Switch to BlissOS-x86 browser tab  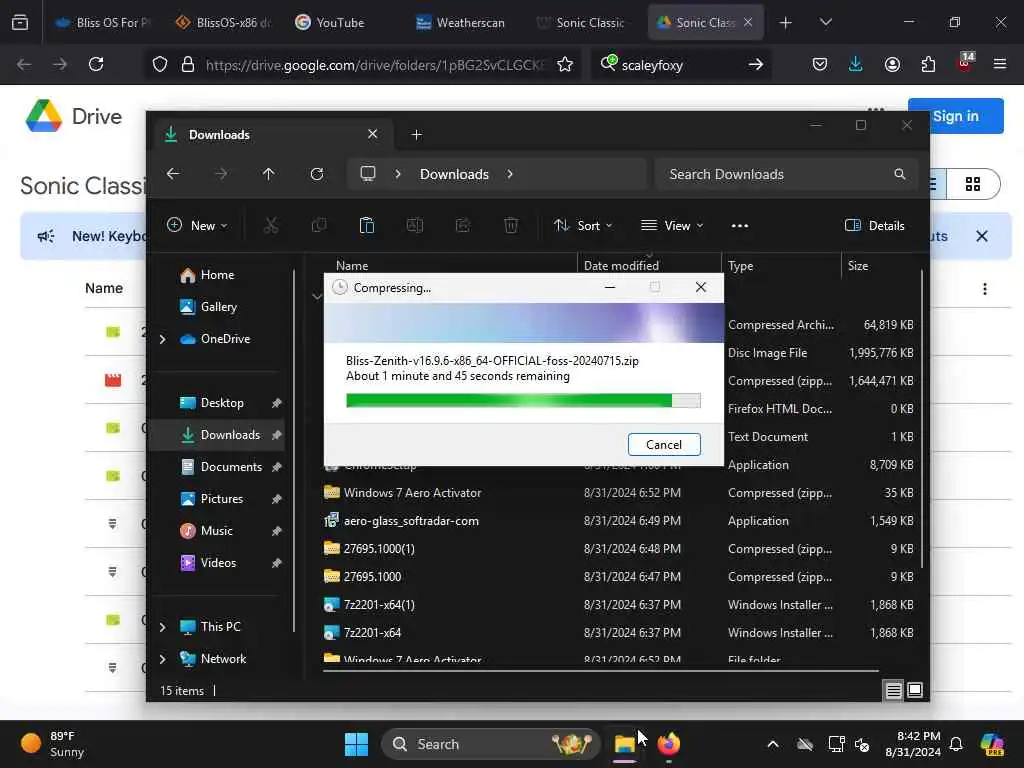click(x=223, y=22)
